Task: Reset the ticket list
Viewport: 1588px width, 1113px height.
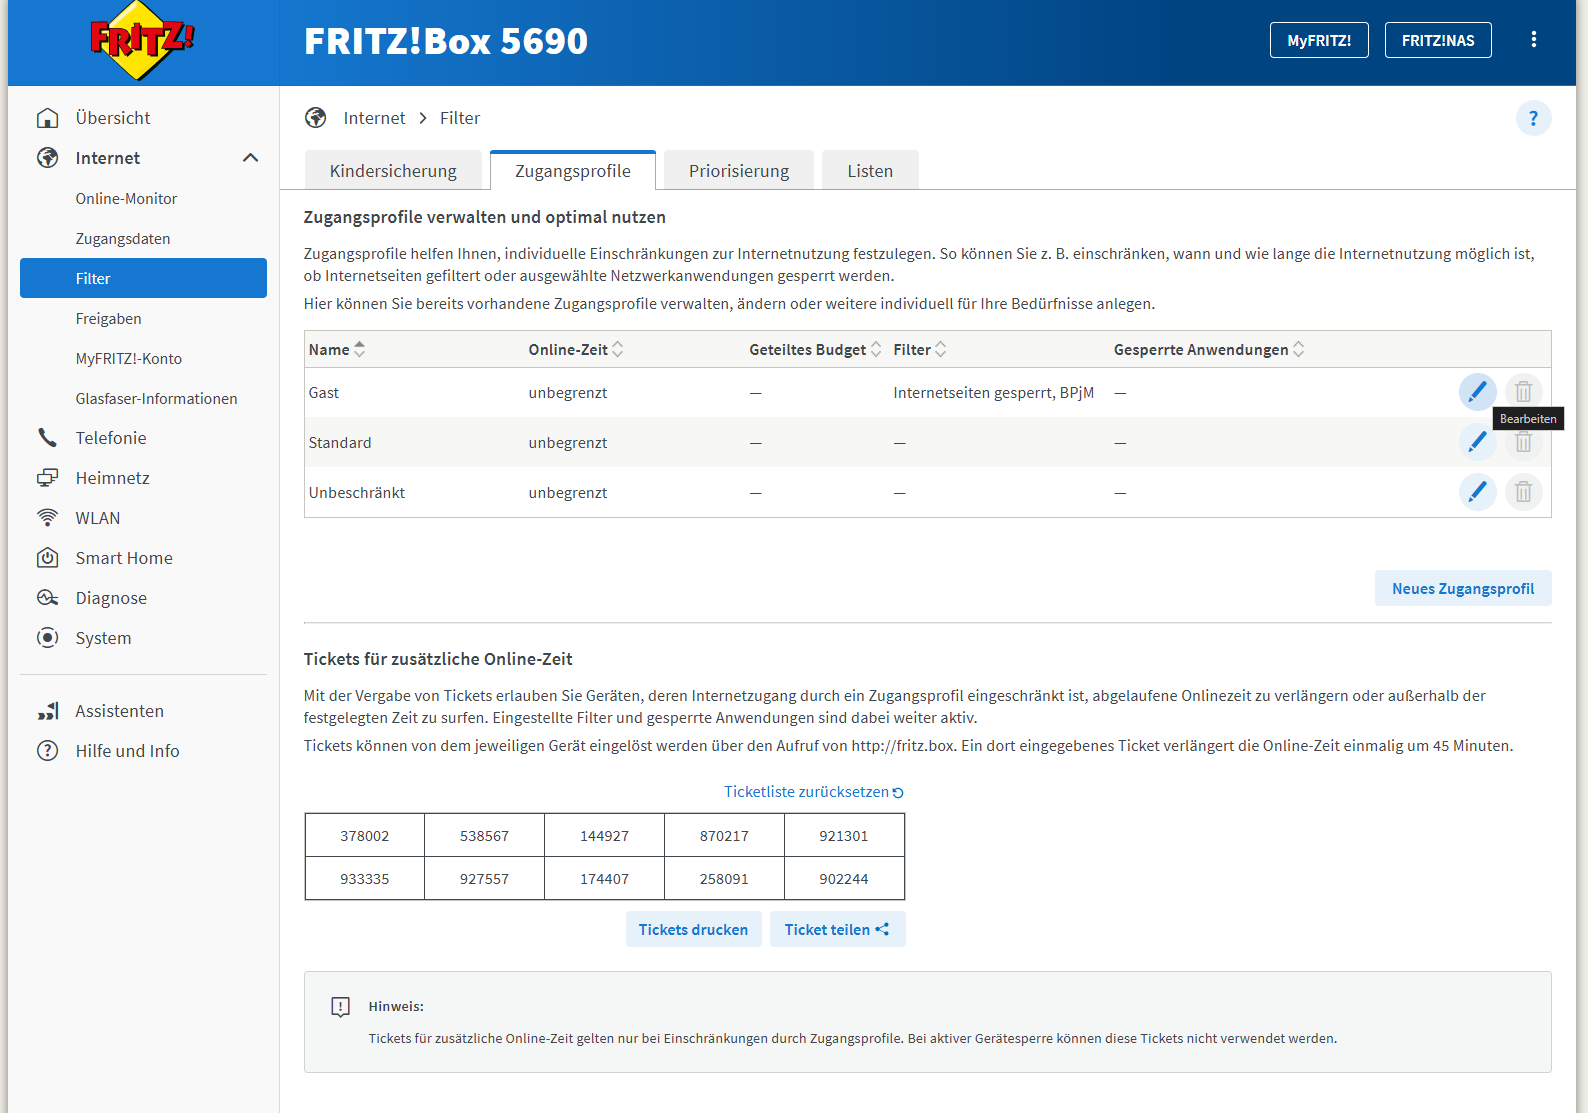Action: coord(813,792)
